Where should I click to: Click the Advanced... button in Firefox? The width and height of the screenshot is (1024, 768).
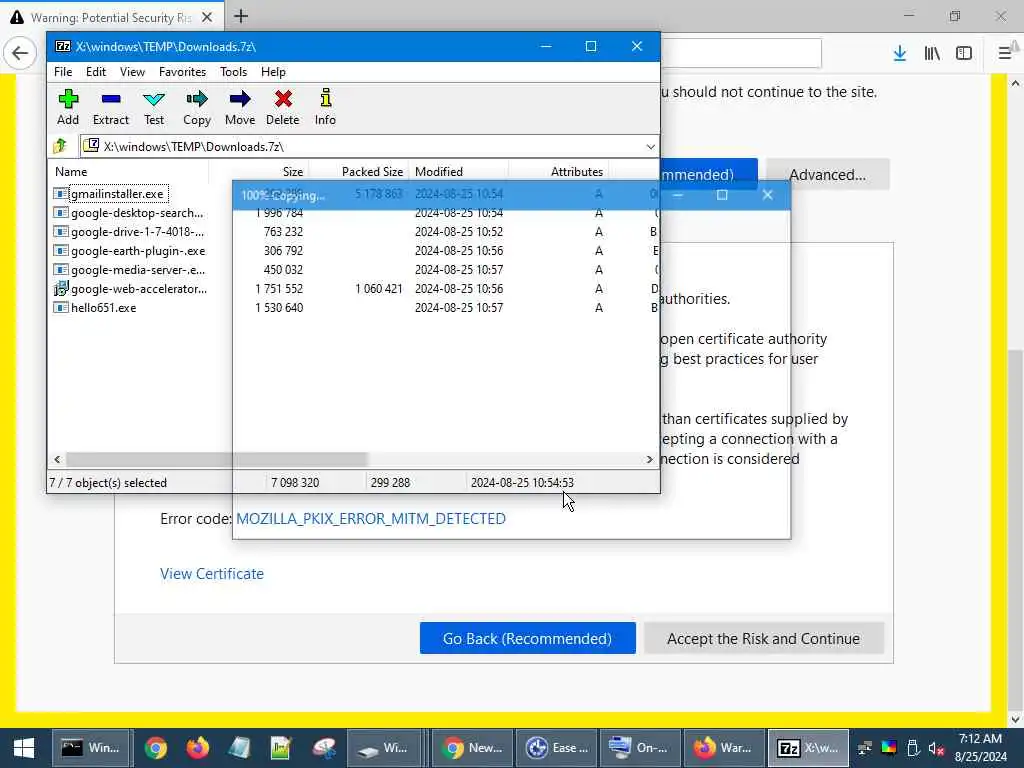(x=827, y=174)
